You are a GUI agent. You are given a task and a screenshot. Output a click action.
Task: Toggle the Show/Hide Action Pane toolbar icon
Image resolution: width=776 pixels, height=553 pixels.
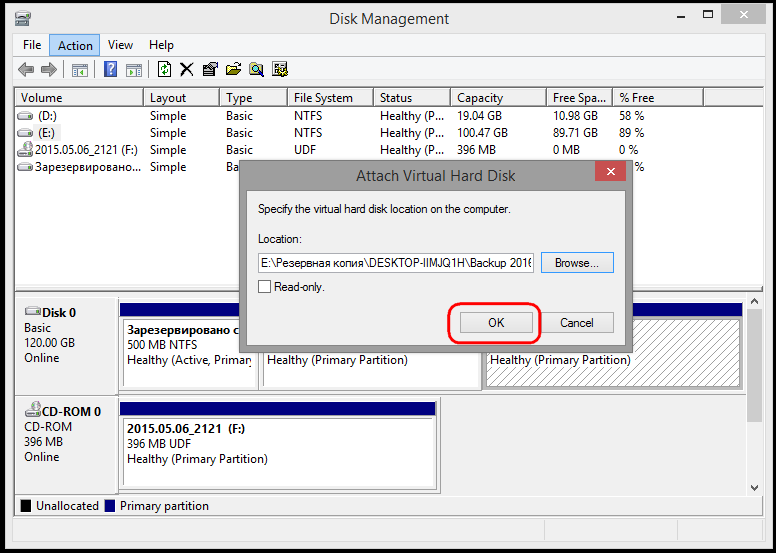tap(134, 69)
